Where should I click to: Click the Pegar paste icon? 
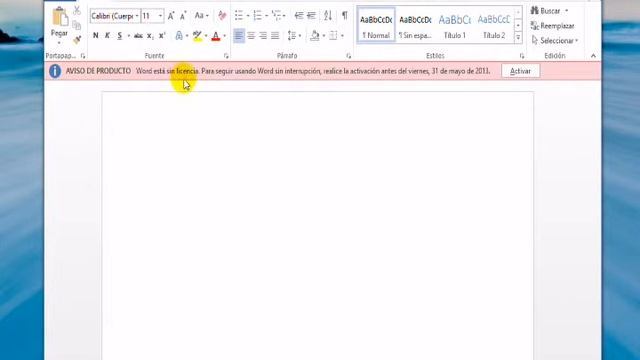tap(59, 17)
